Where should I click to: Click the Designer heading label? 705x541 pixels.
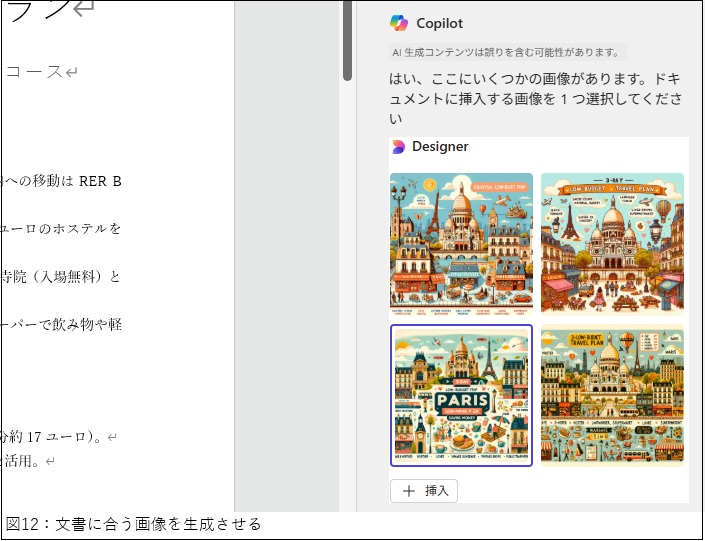[x=440, y=147]
